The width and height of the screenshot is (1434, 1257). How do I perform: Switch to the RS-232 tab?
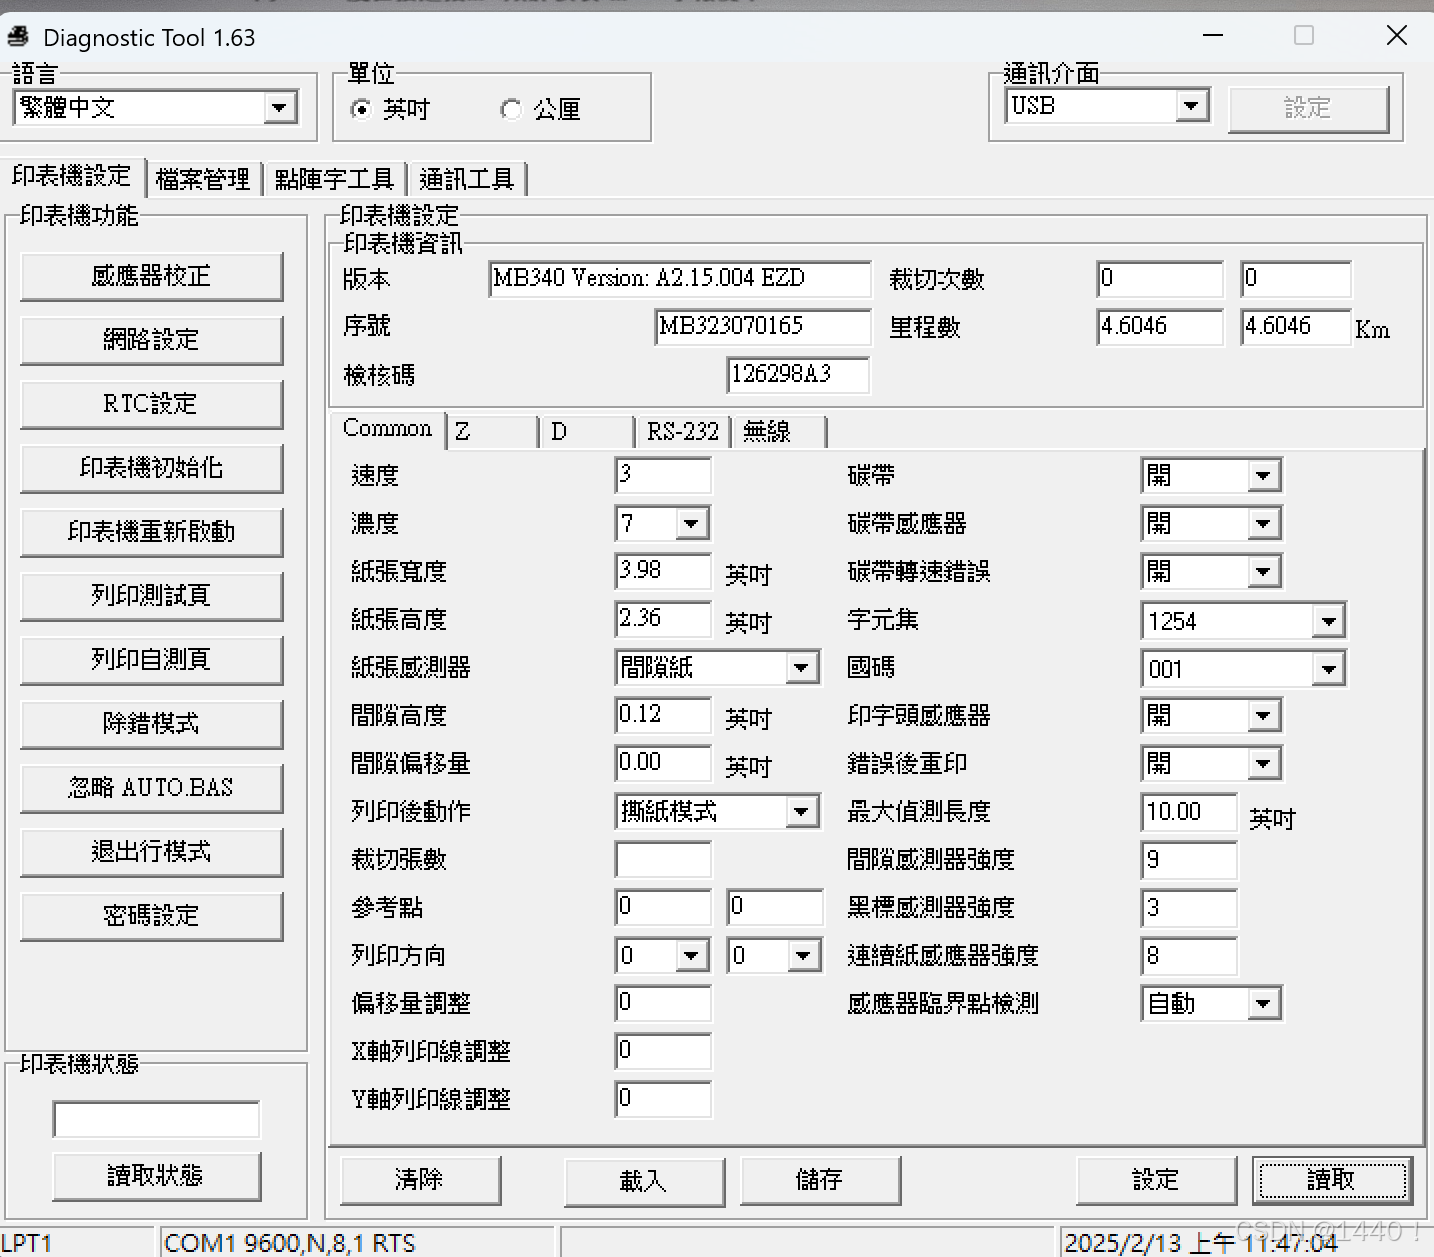683,431
